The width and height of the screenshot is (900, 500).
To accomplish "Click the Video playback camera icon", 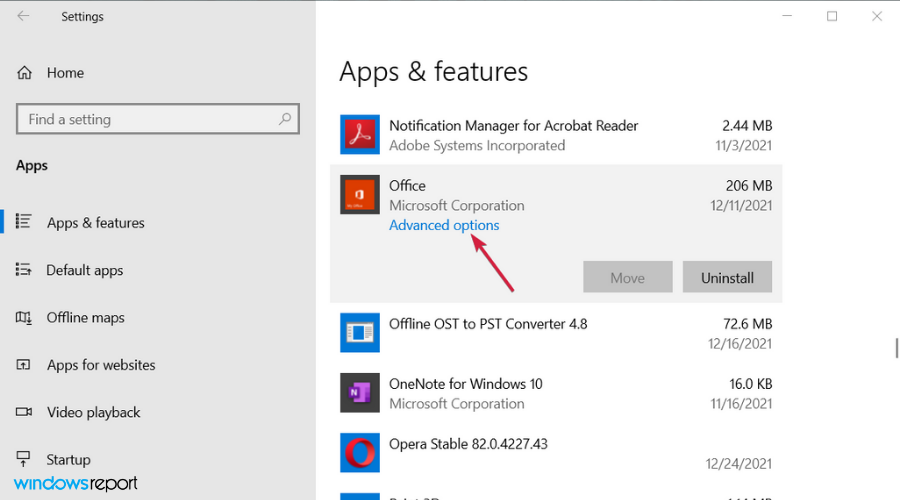I will pyautogui.click(x=24, y=412).
